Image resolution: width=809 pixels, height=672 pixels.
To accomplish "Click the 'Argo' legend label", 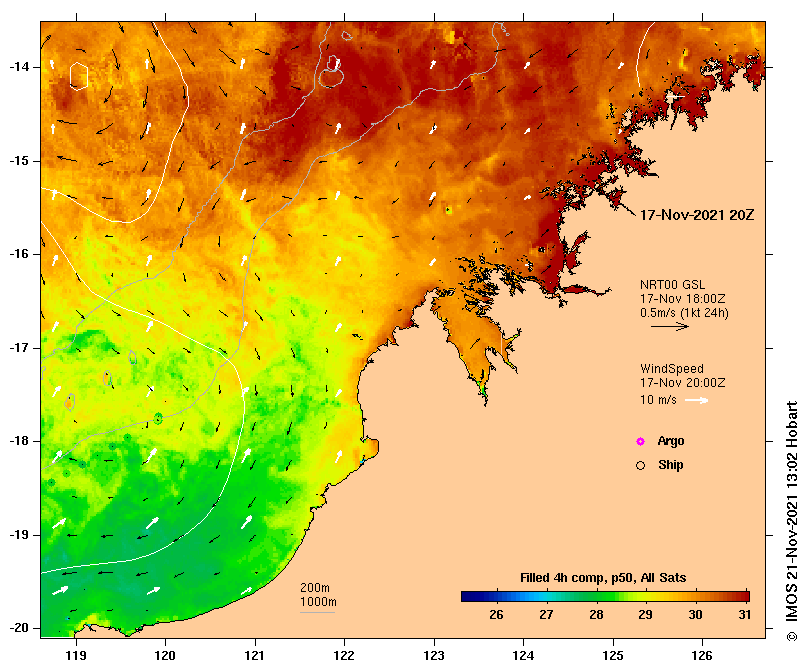I will 671,441.
